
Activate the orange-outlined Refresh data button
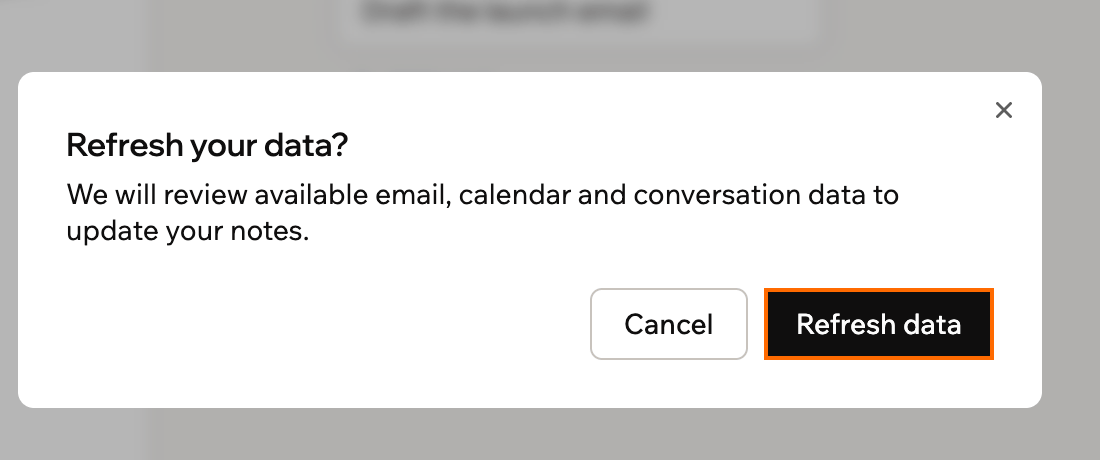[878, 324]
